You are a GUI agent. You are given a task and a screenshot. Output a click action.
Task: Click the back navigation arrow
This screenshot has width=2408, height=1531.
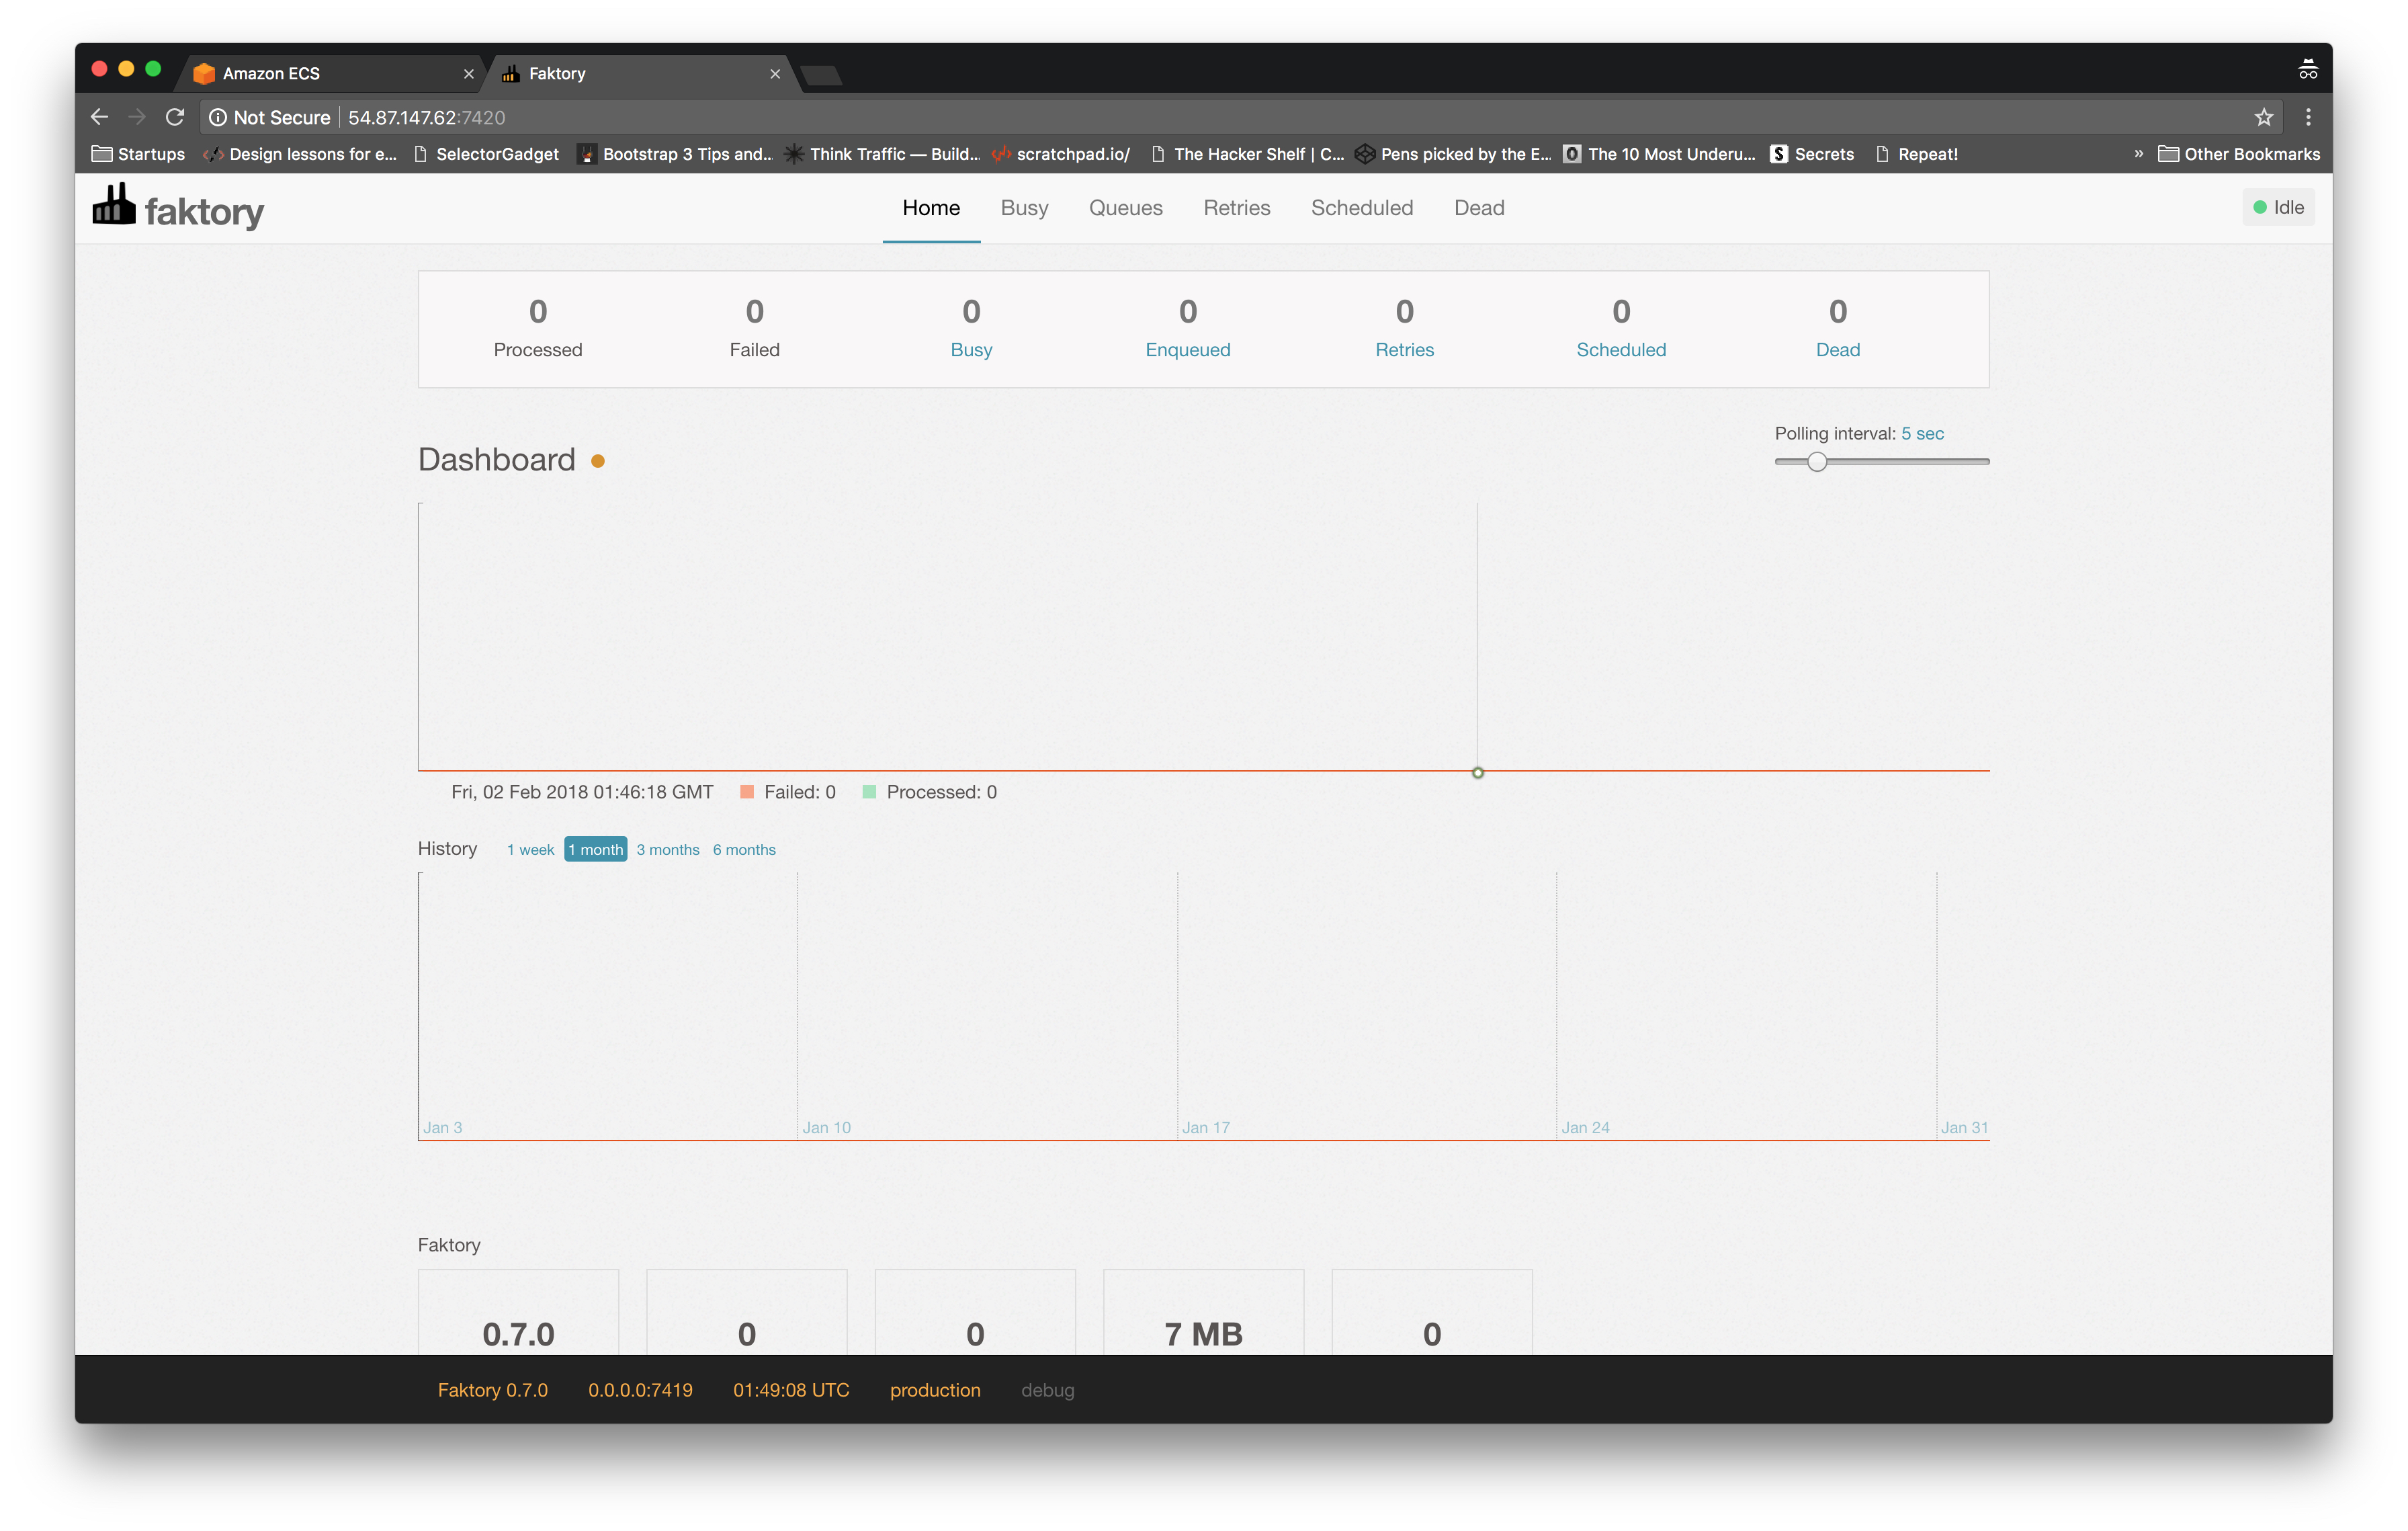pos(99,117)
